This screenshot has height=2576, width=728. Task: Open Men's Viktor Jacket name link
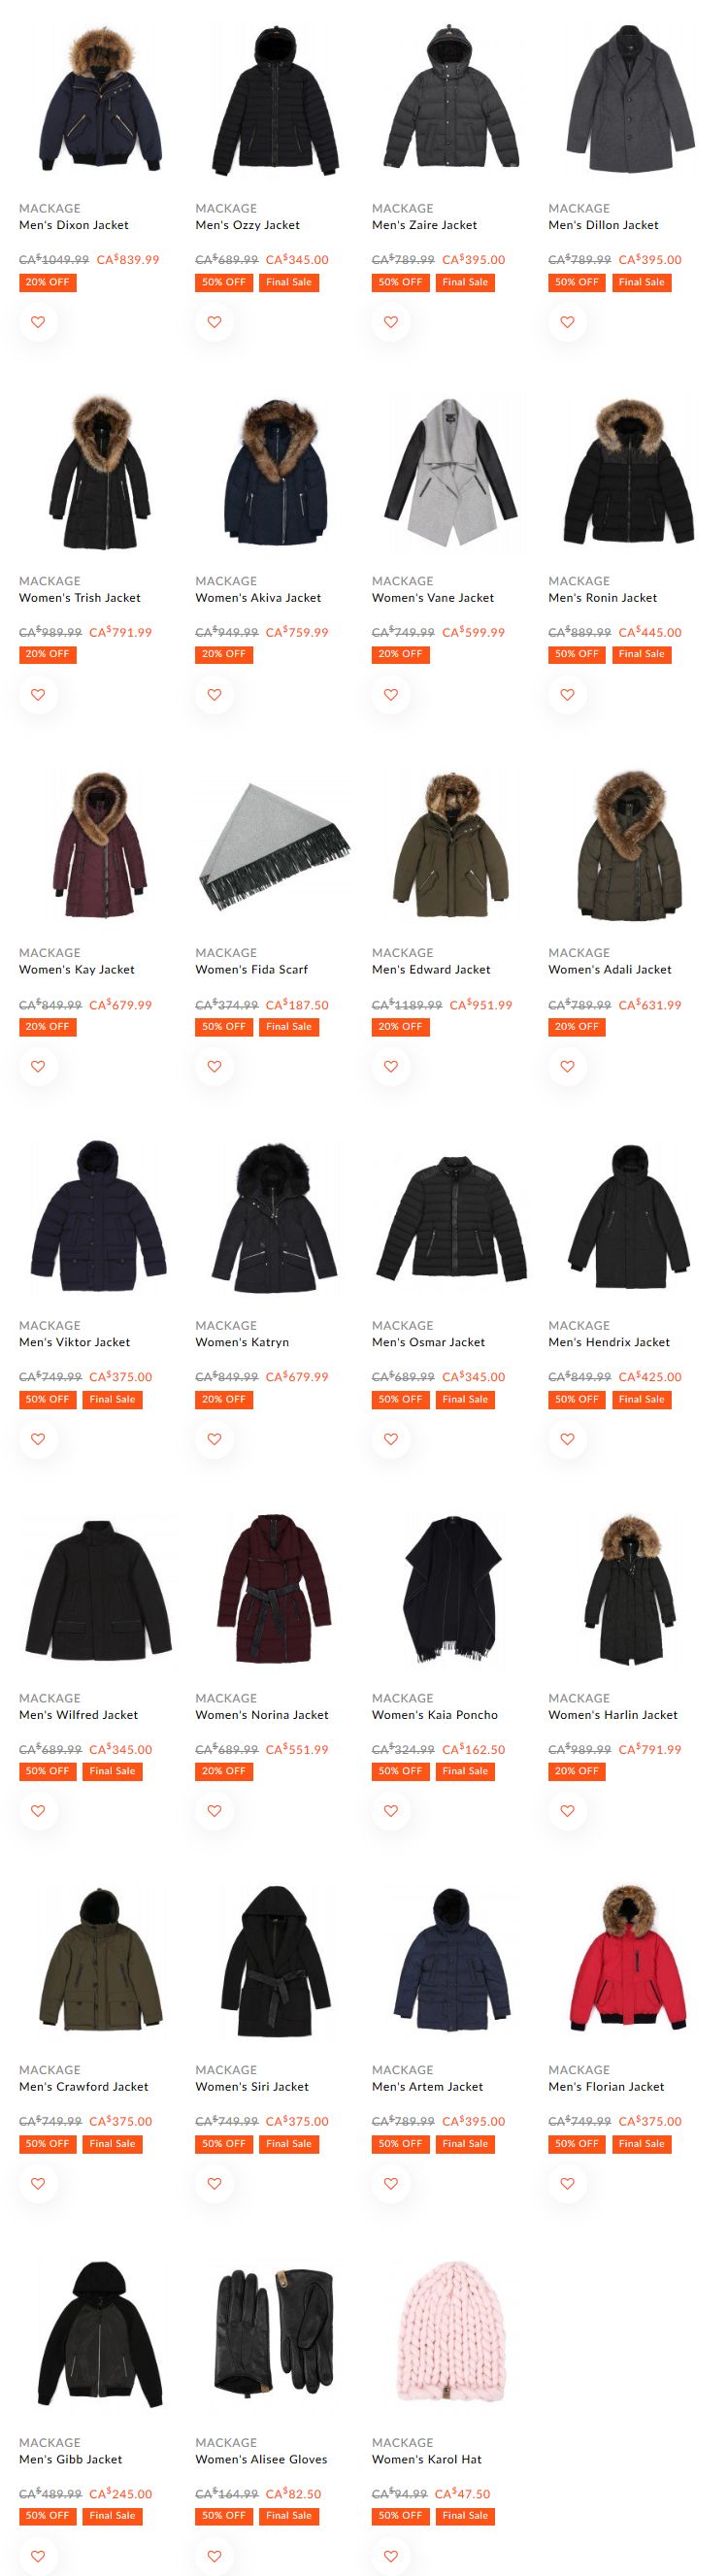[x=75, y=1342]
